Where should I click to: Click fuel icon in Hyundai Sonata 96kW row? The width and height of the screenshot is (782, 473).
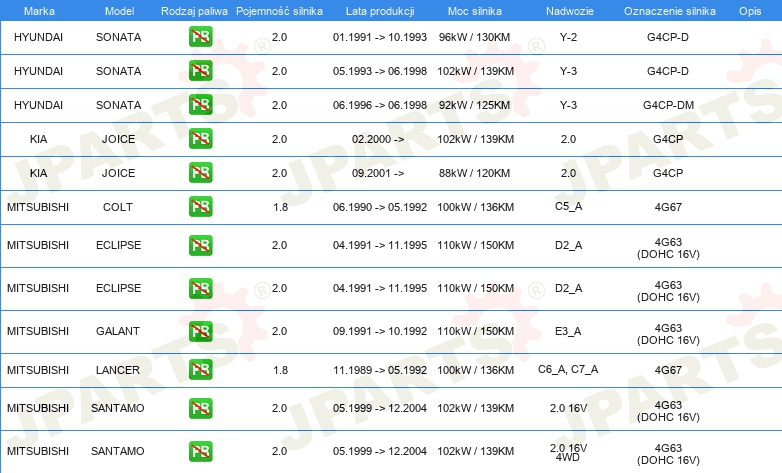tap(200, 37)
